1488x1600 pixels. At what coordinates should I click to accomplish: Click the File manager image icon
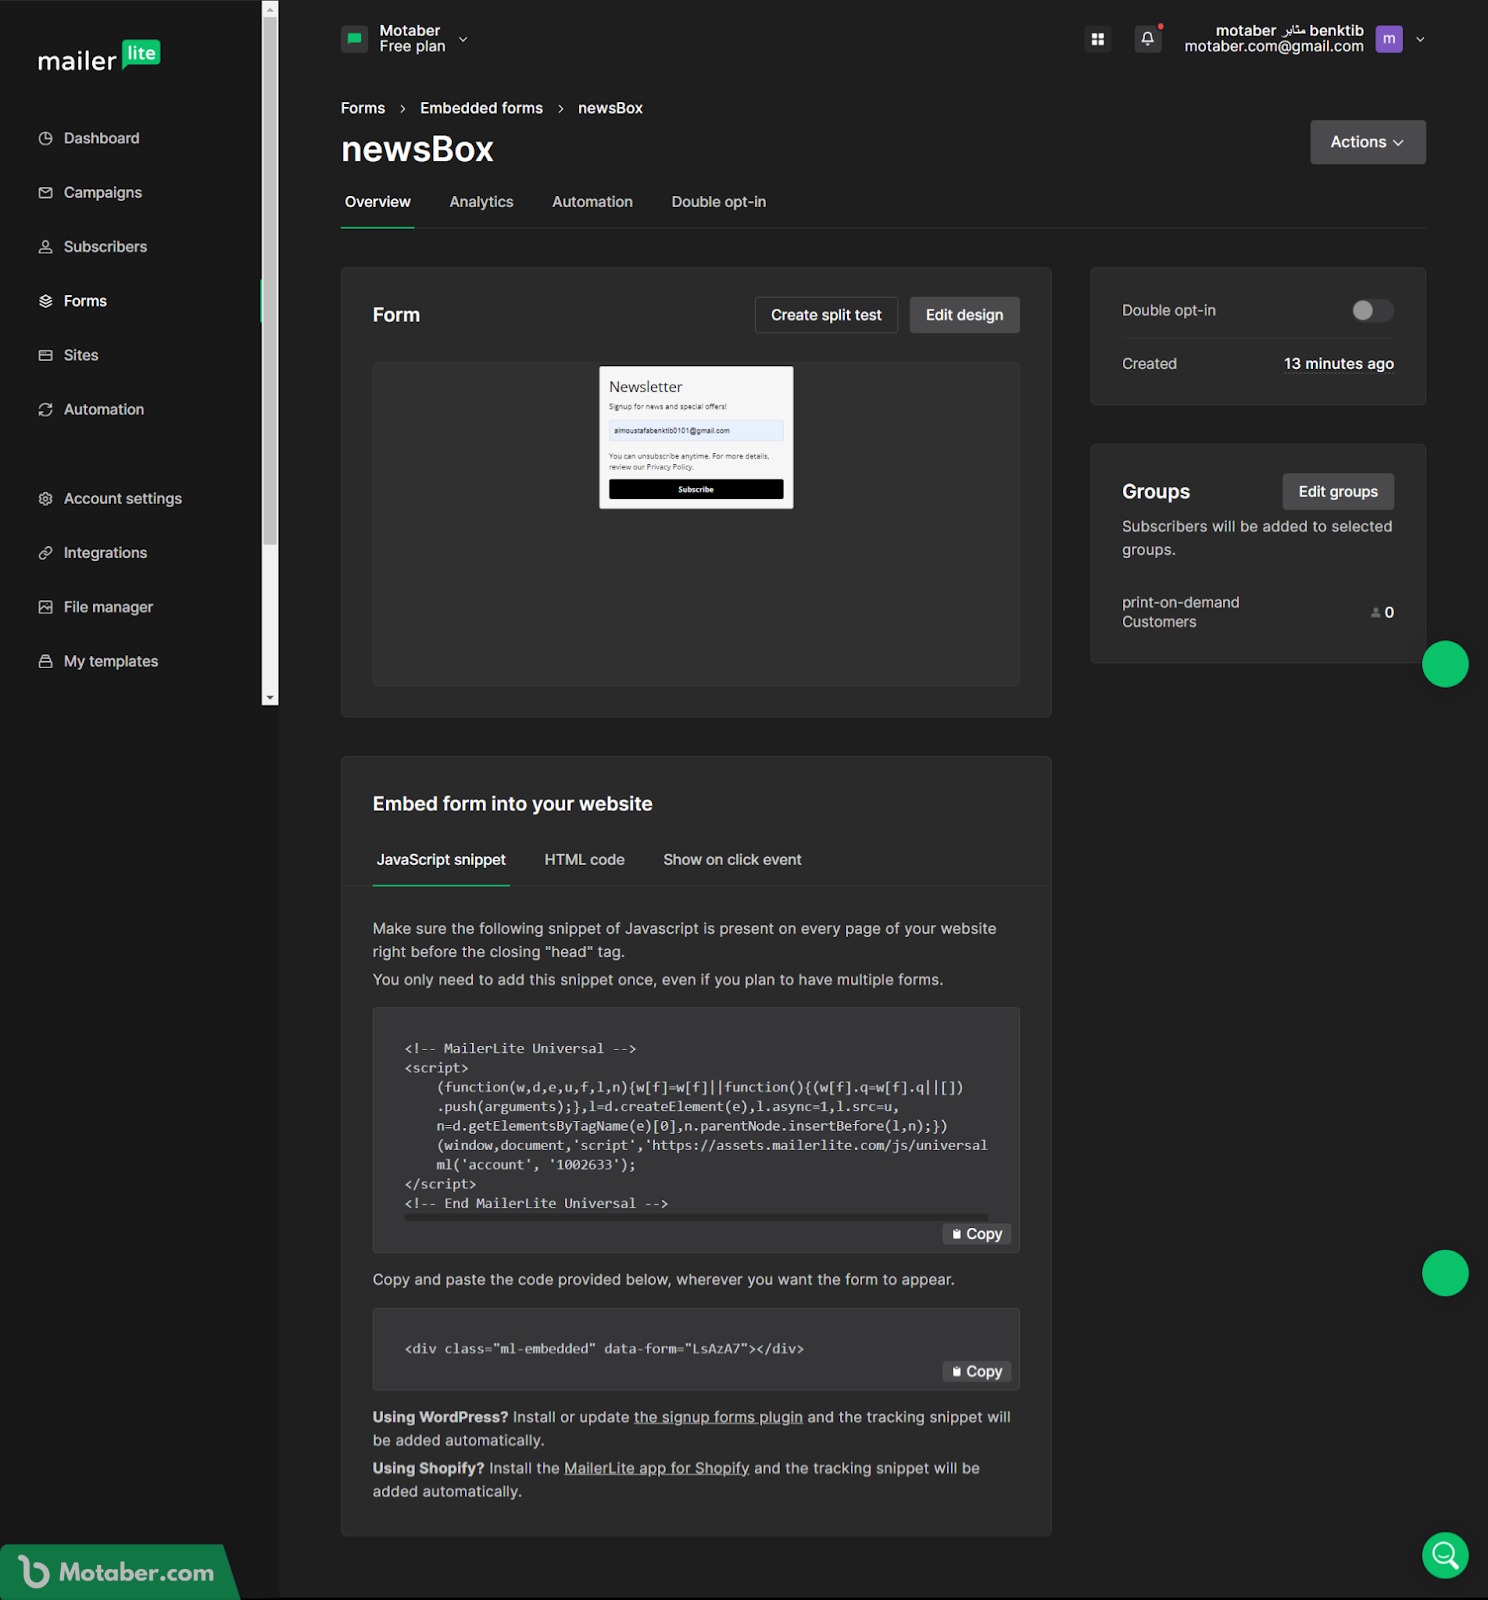coord(45,607)
